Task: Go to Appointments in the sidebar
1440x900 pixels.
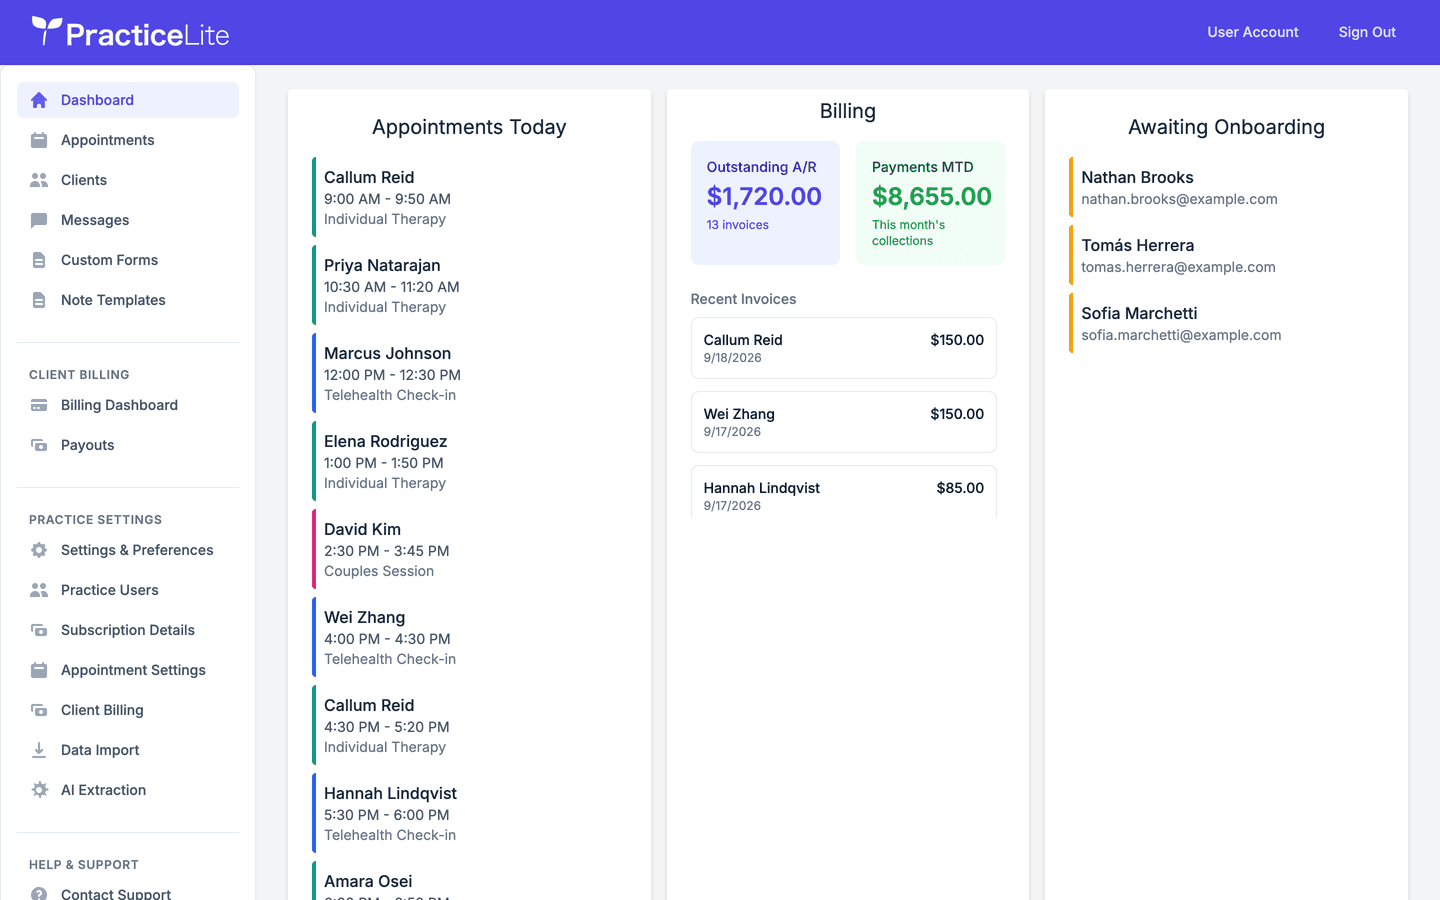Action: pos(128,140)
